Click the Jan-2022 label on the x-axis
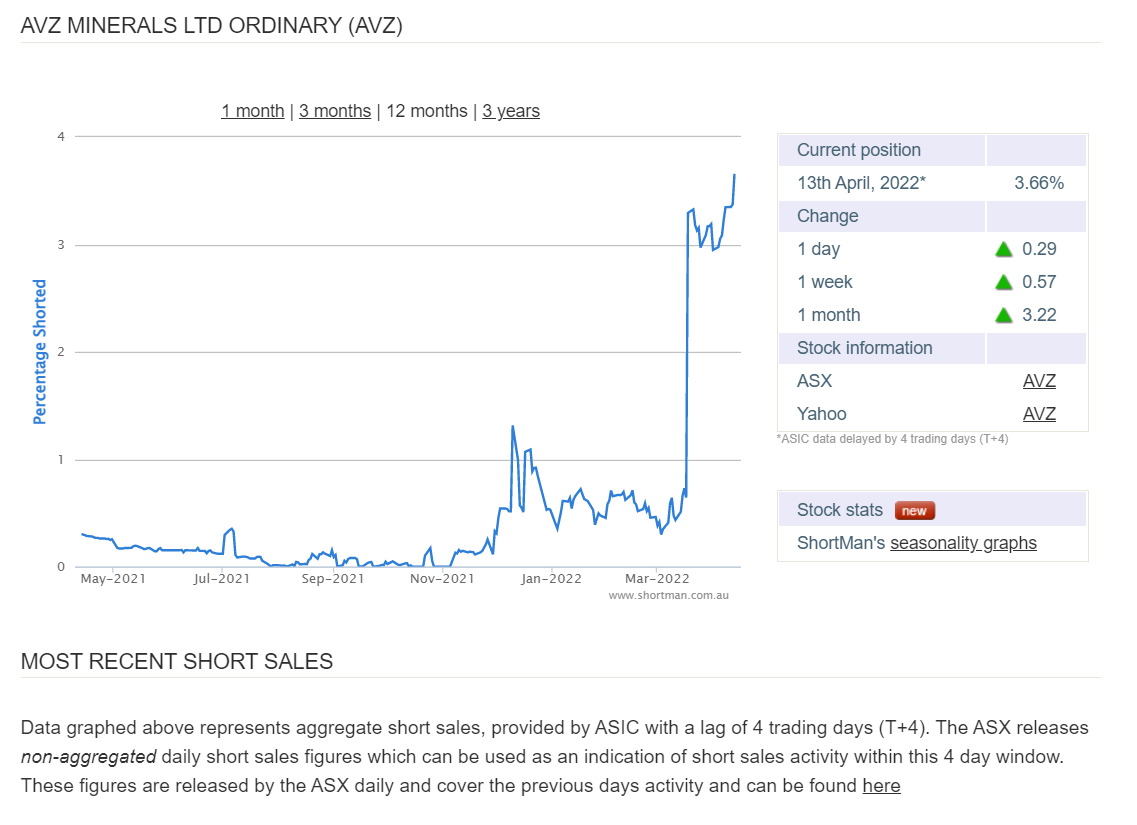Screen dimensions: 1137x825 551,578
